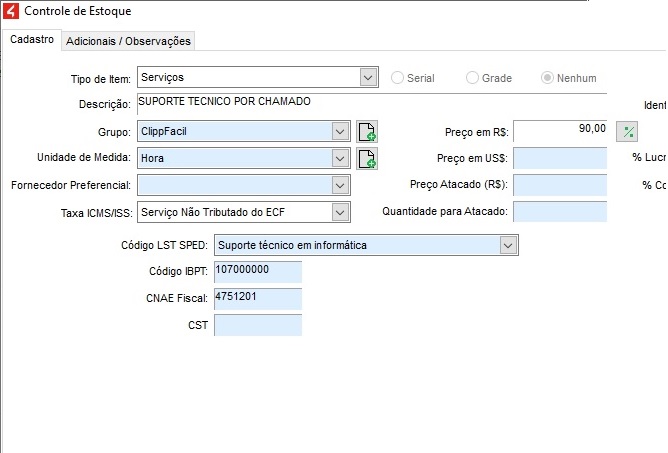Choose the Nenhum radio option
The height and width of the screenshot is (453, 668).
pyautogui.click(x=547, y=78)
